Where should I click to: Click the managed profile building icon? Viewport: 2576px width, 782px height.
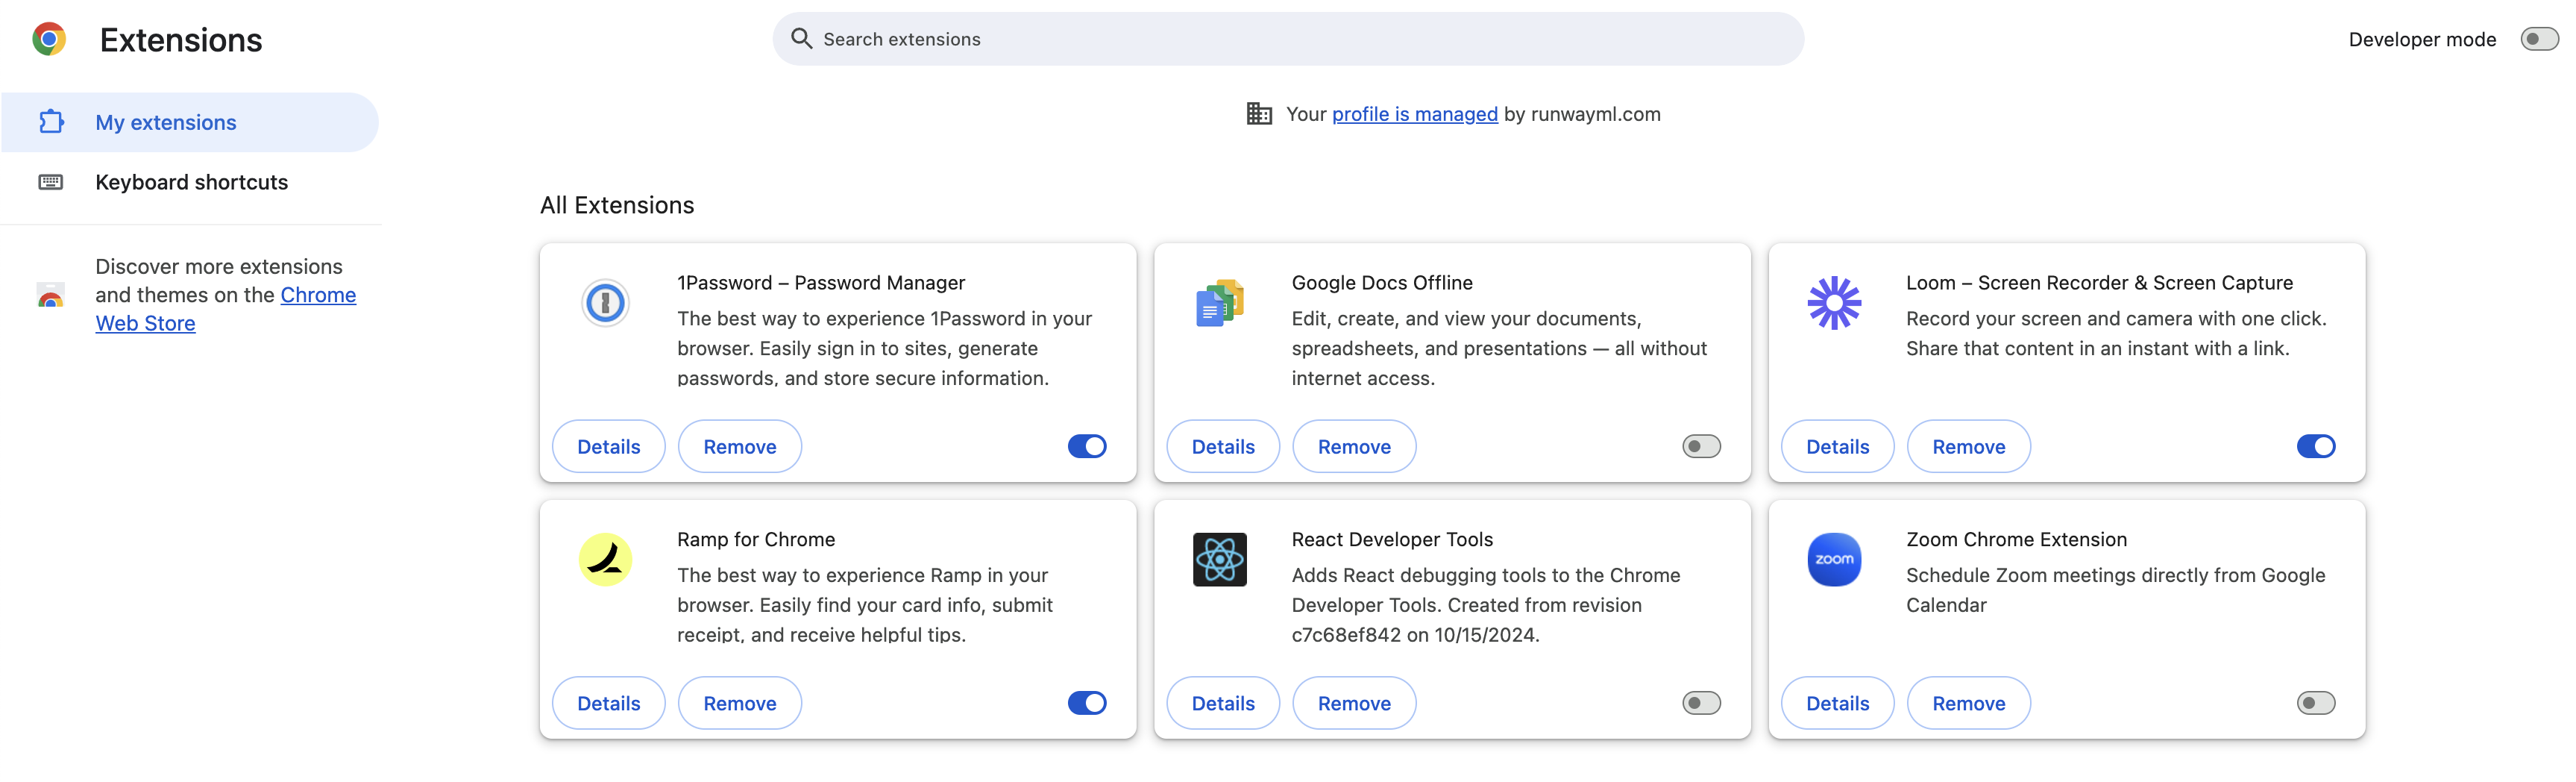click(1259, 114)
